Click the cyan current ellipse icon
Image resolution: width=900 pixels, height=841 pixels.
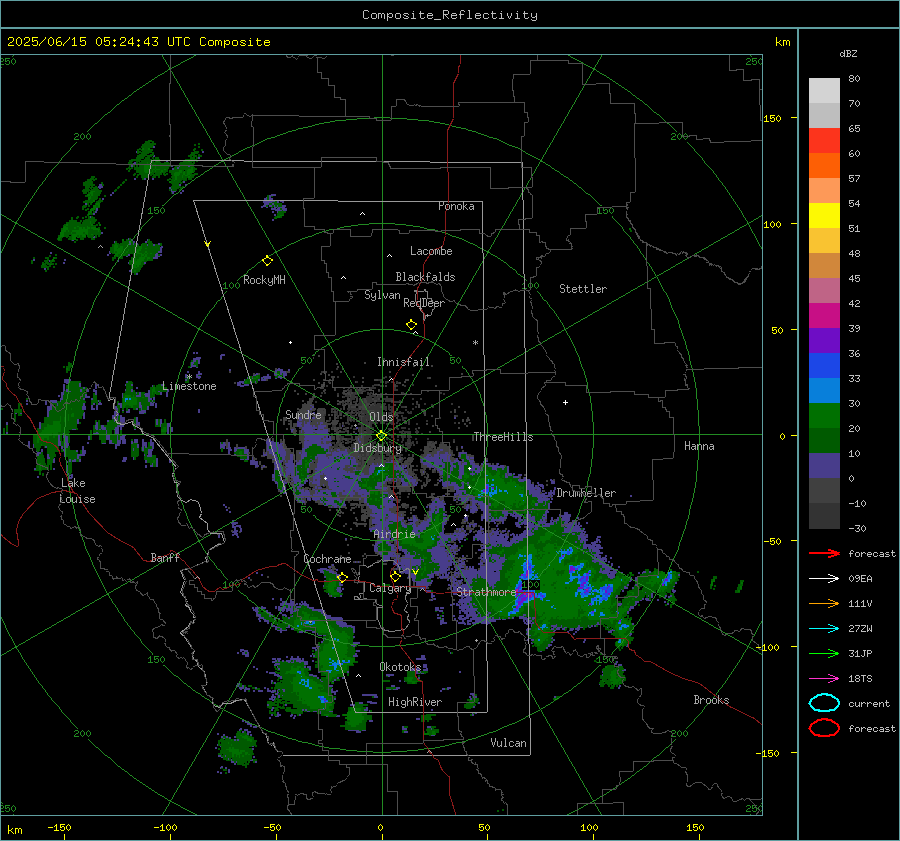[824, 703]
